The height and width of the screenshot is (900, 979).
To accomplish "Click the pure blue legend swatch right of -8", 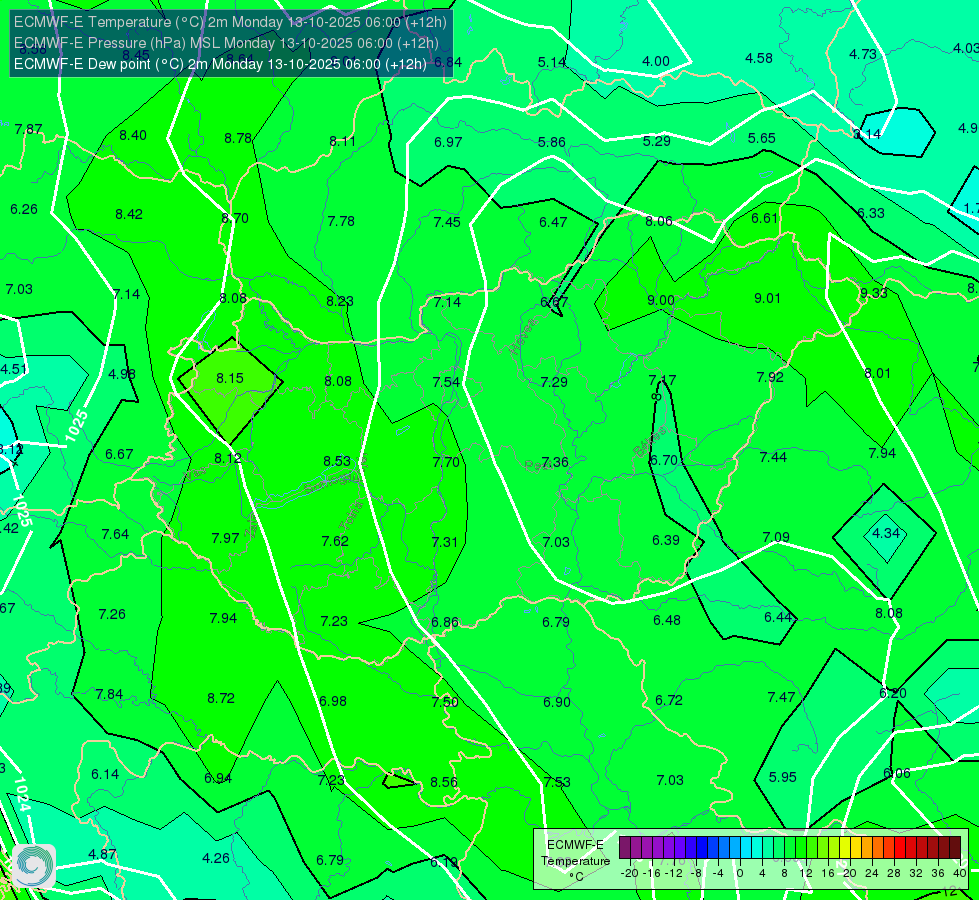I will tap(702, 848).
